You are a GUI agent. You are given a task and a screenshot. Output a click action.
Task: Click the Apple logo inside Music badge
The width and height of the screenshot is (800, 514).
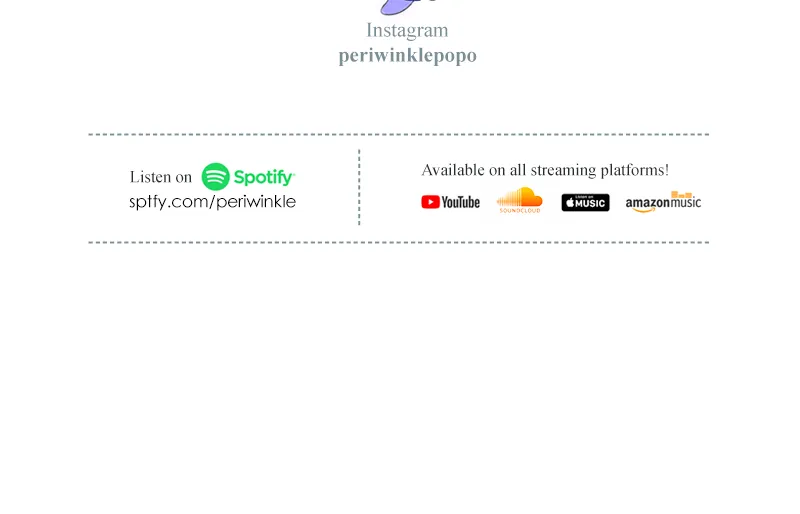pos(570,203)
